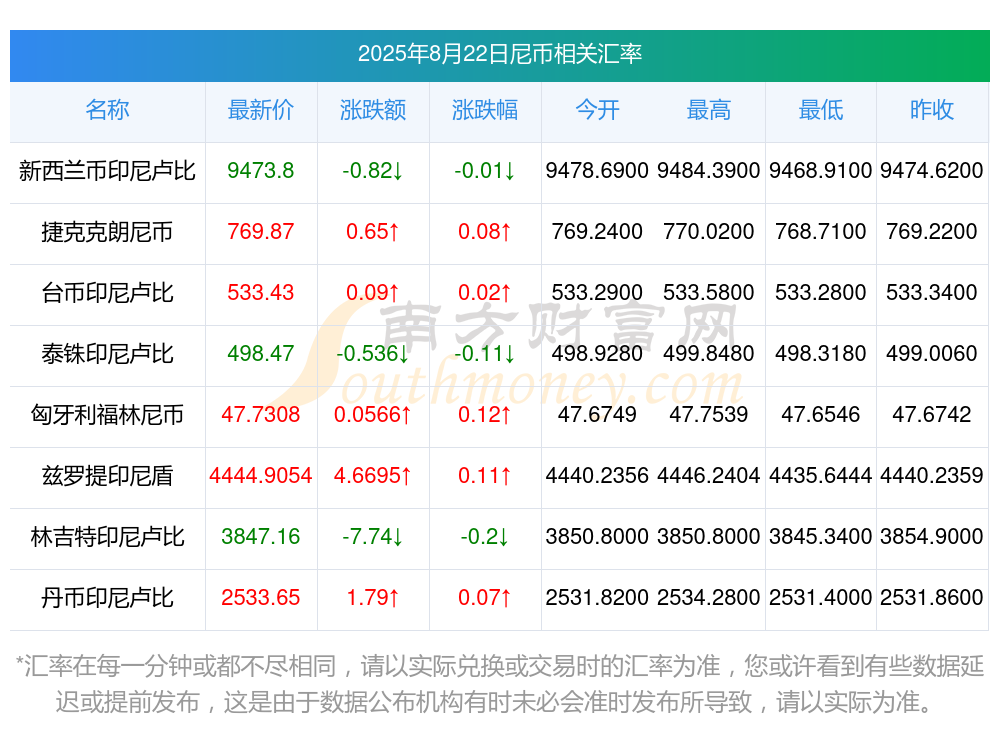
Task: Click opening value 769.2400
Action: coord(597,231)
